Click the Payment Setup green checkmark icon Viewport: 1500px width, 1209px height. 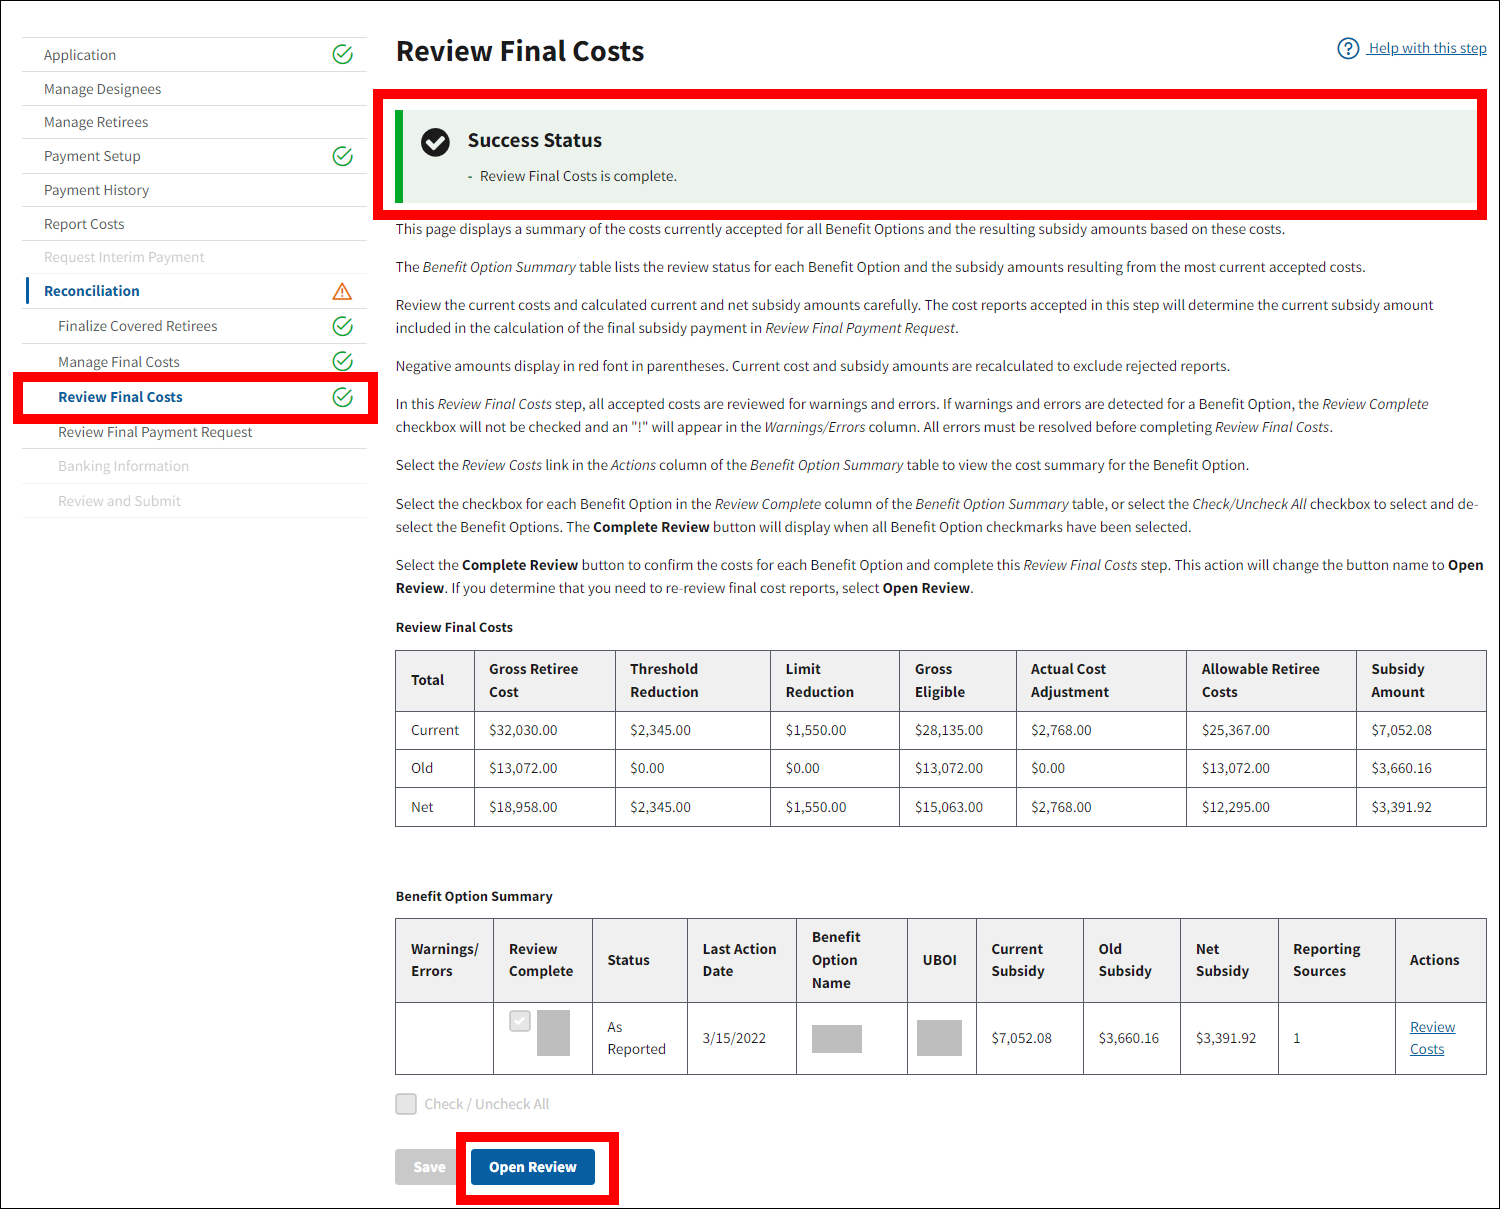click(342, 156)
